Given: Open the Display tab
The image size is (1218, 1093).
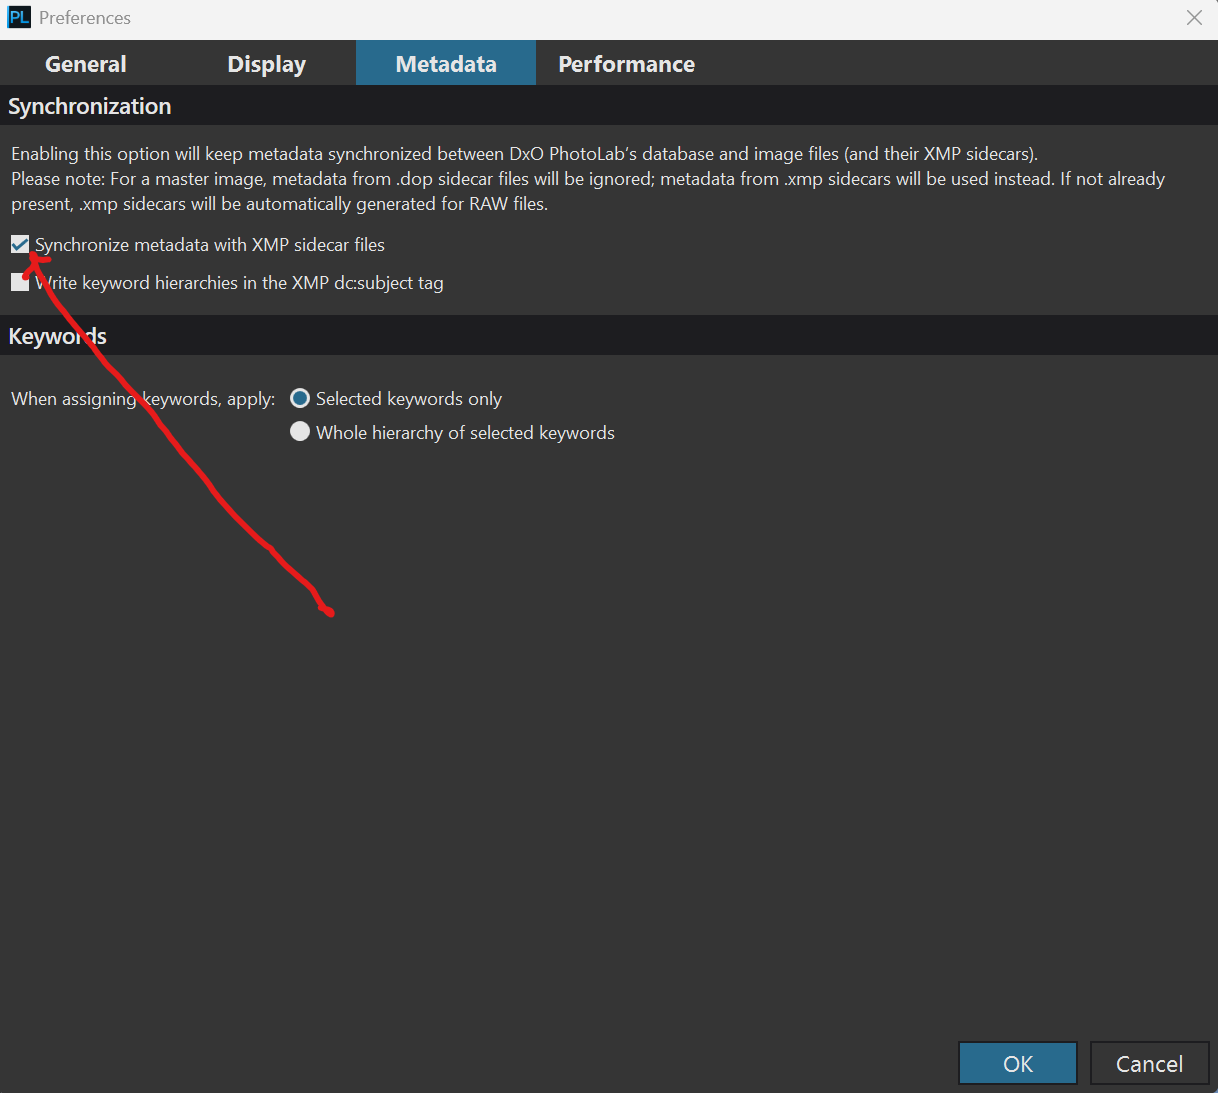Looking at the screenshot, I should click(x=266, y=64).
